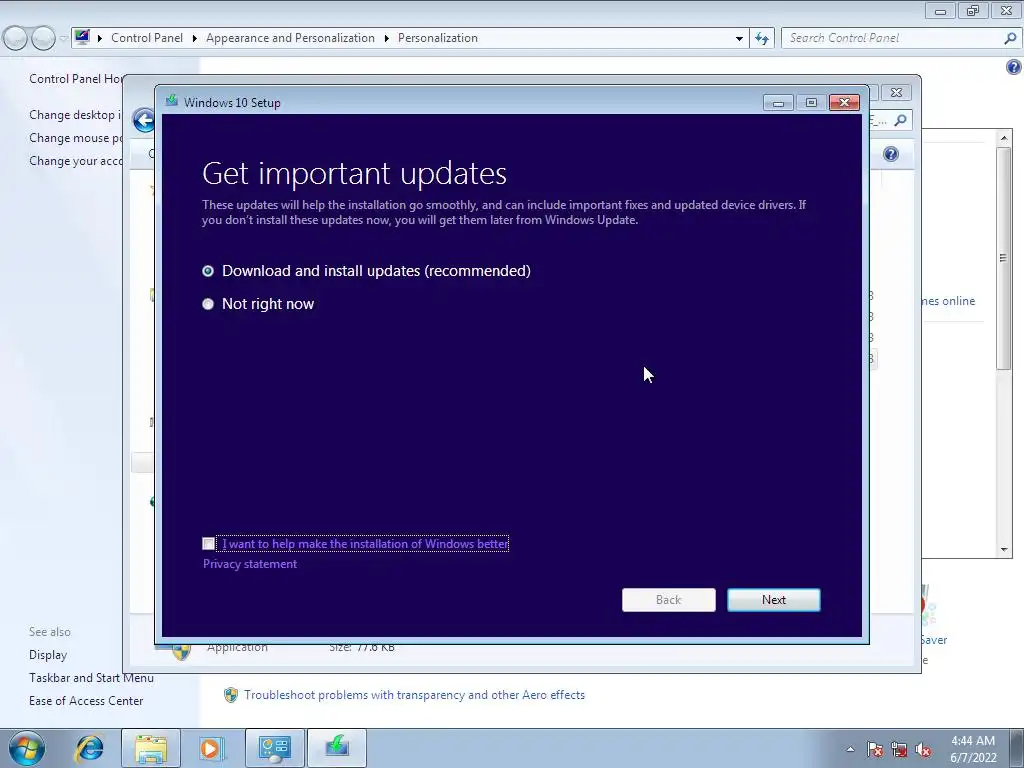Click the network status tray icon
The height and width of the screenshot is (768, 1024).
[x=899, y=750]
